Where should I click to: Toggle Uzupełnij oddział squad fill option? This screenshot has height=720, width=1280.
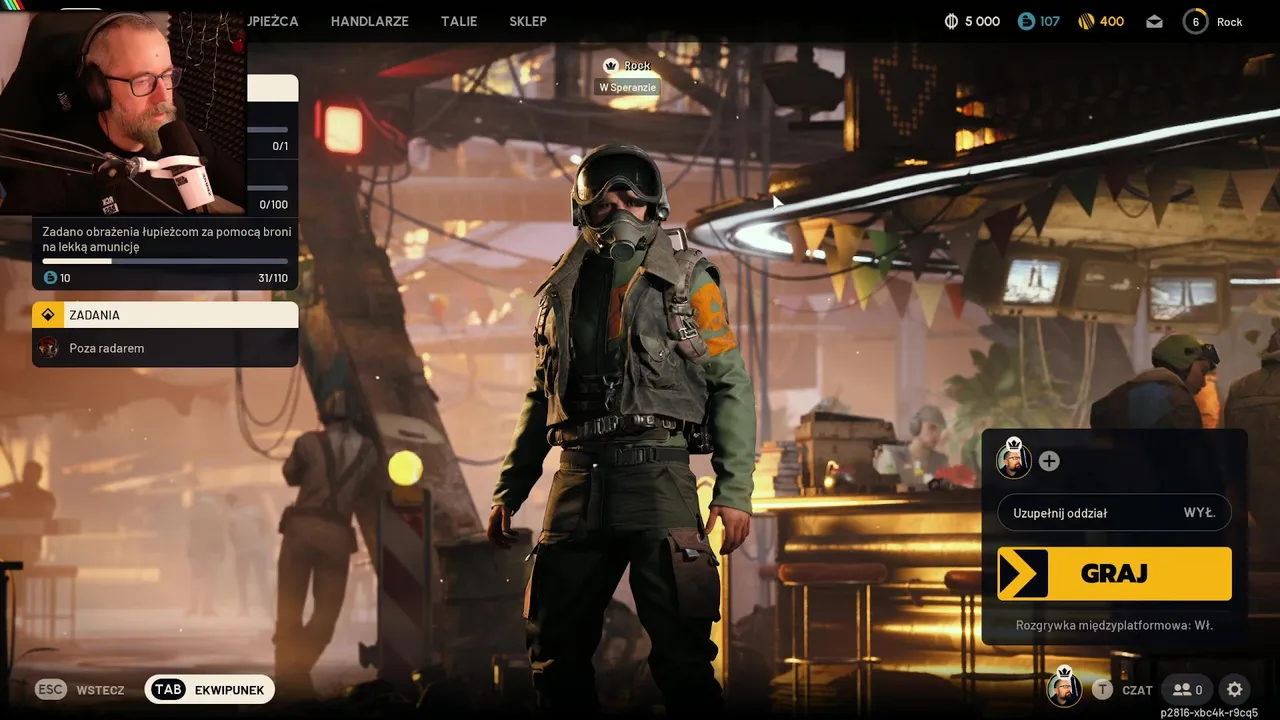tap(1114, 513)
